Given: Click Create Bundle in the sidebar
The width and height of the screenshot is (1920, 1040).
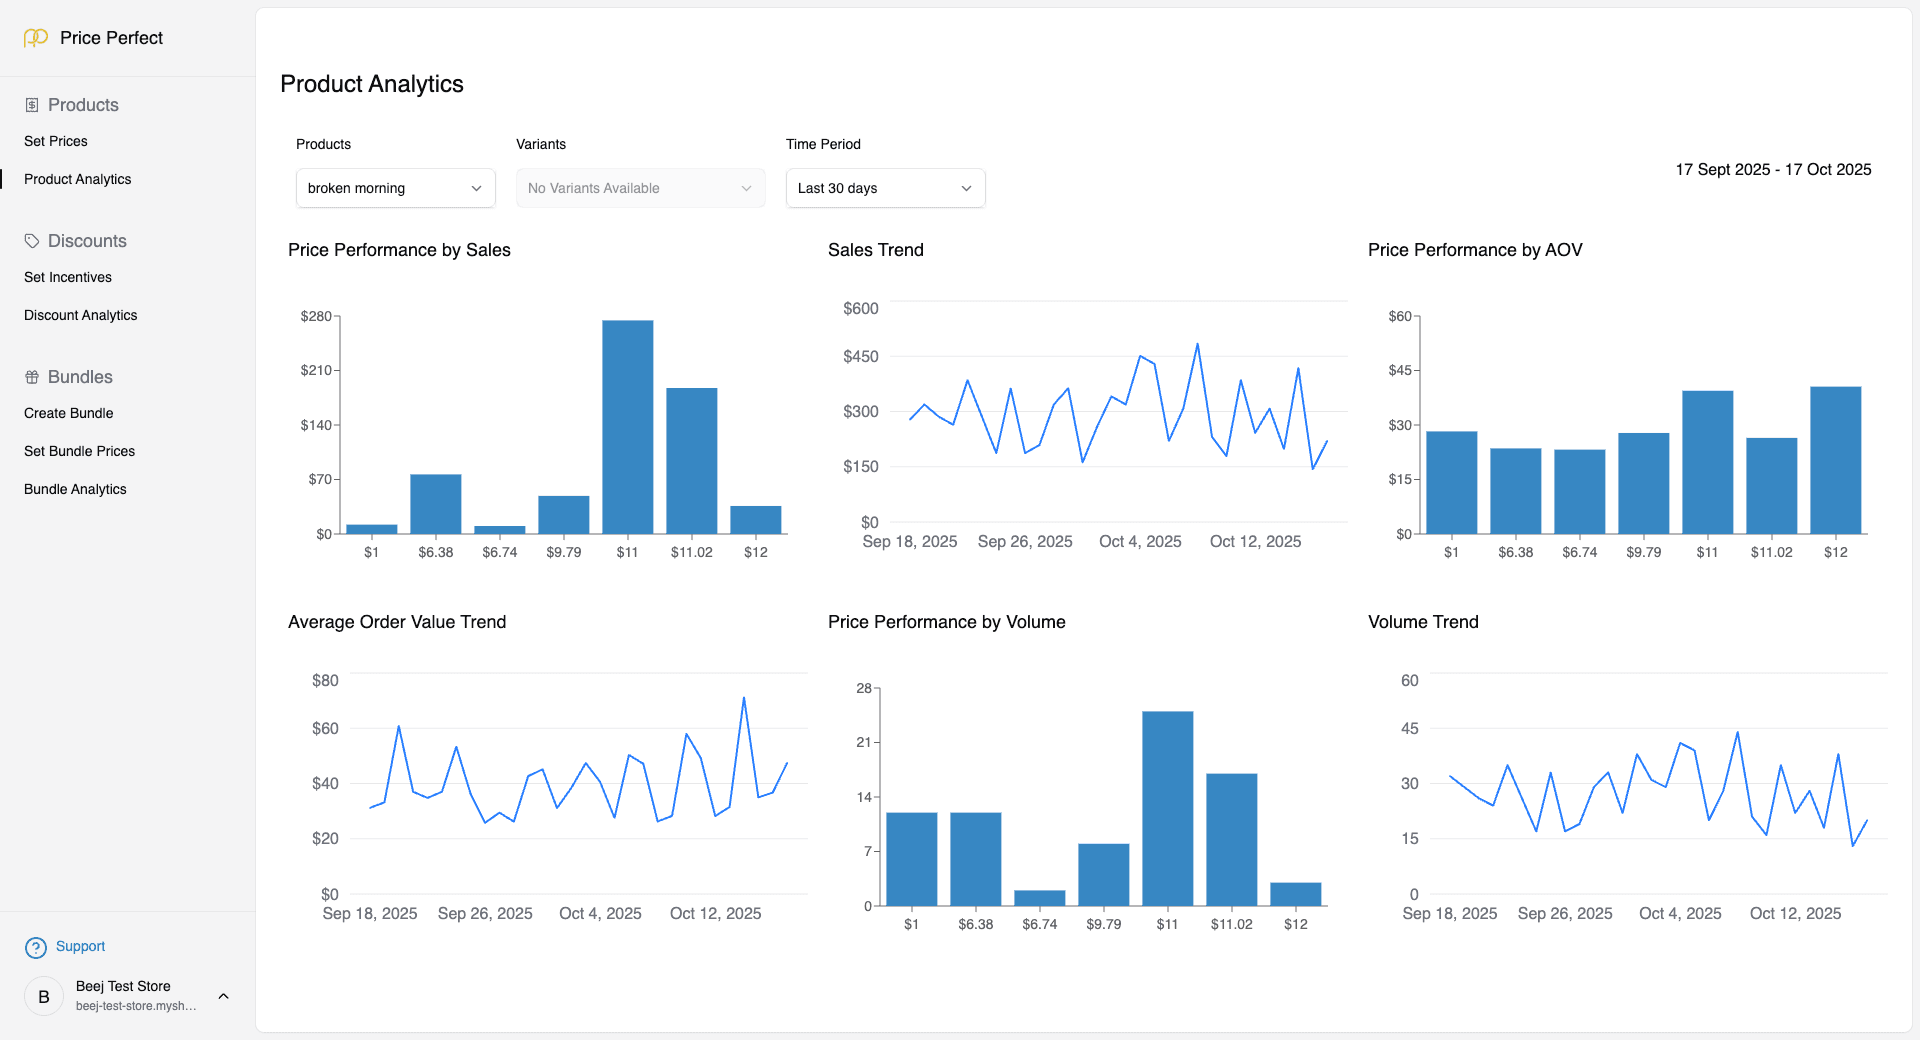Looking at the screenshot, I should click(x=68, y=413).
